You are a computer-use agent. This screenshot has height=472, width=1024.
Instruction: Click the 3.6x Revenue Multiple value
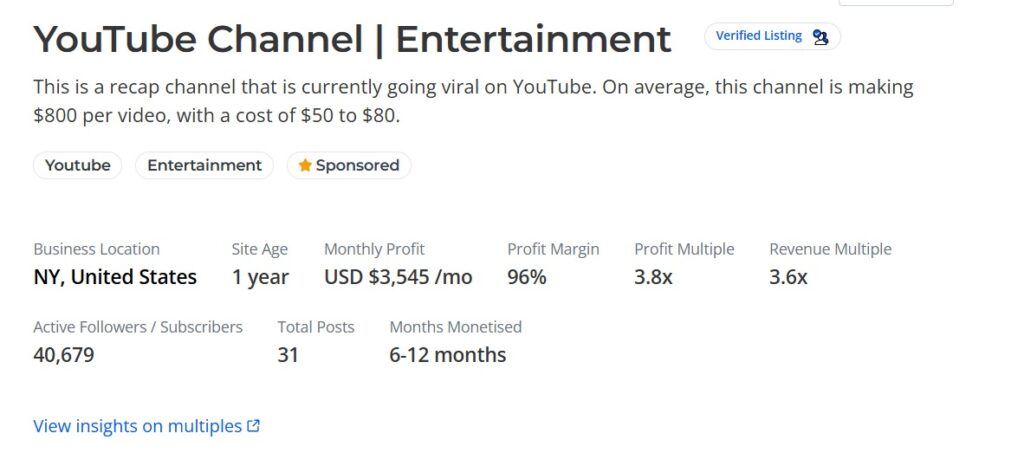[788, 277]
